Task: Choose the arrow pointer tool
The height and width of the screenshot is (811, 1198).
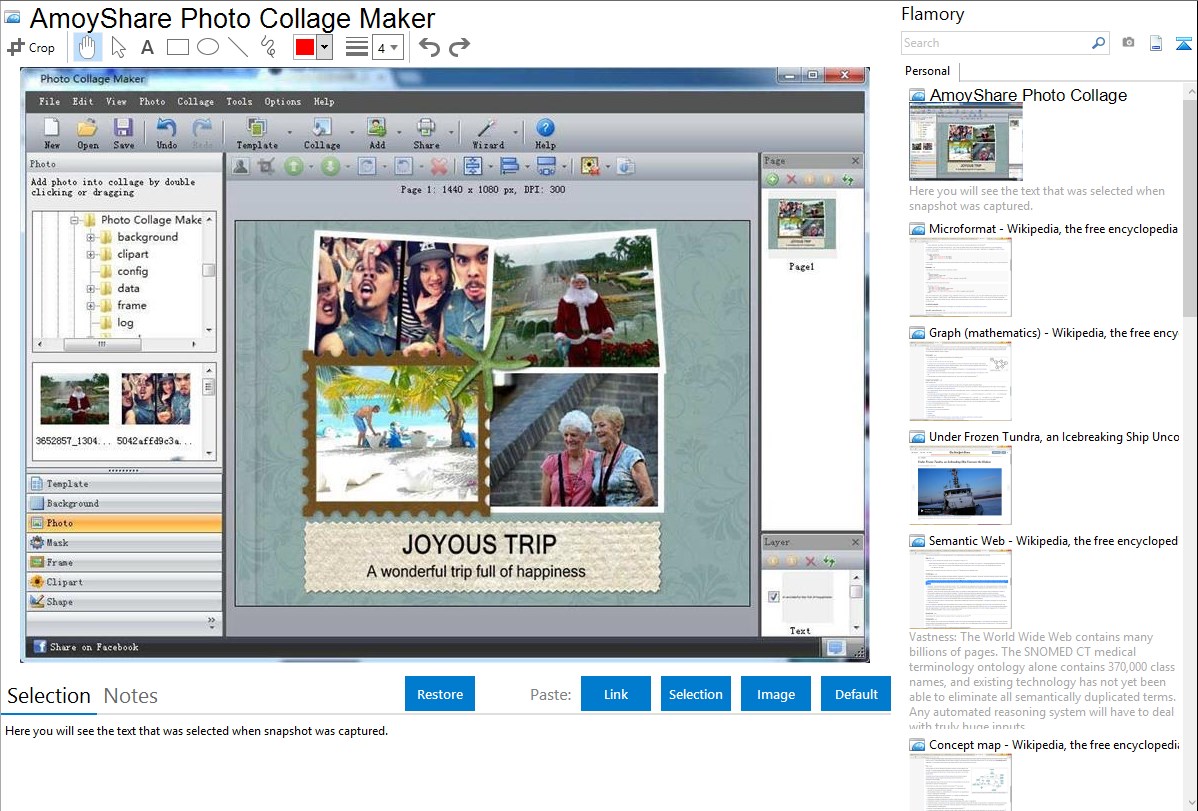Action: pyautogui.click(x=118, y=47)
